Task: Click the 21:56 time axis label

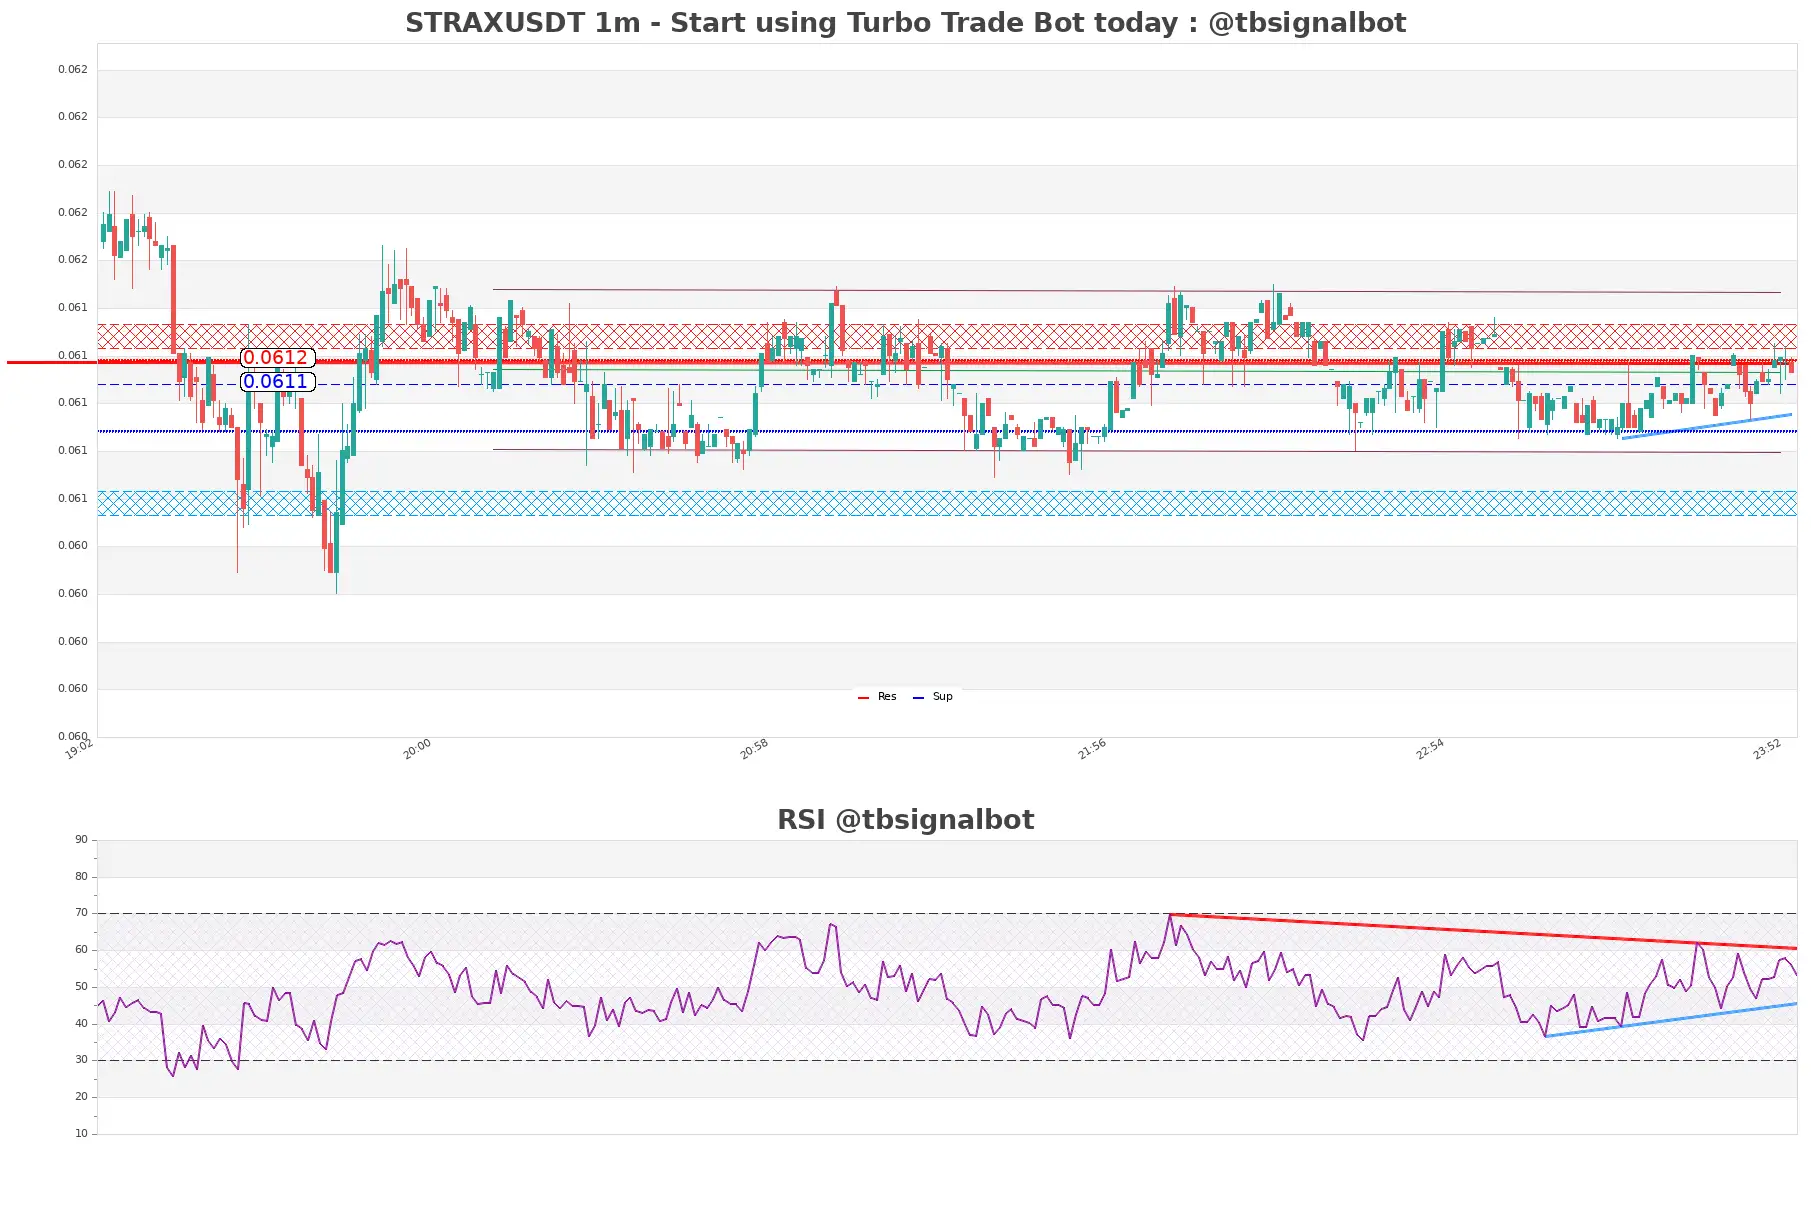Action: coord(1092,749)
